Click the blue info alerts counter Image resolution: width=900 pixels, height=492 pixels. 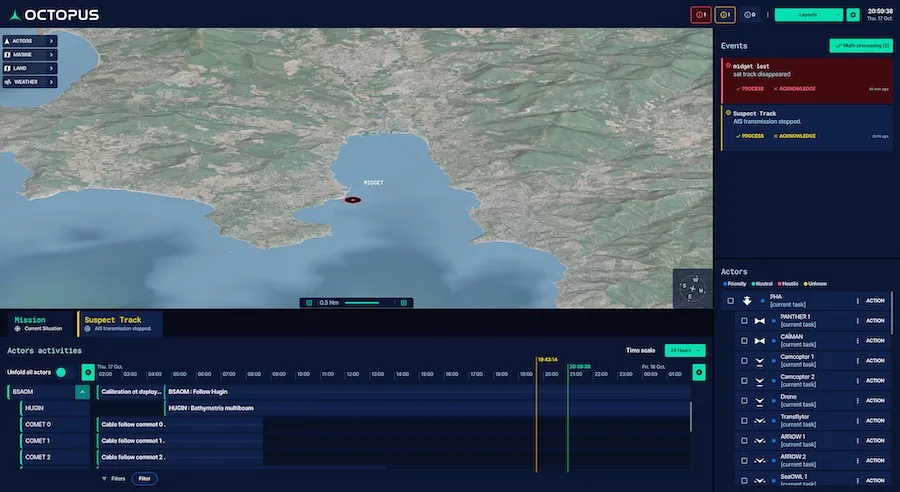coord(749,15)
